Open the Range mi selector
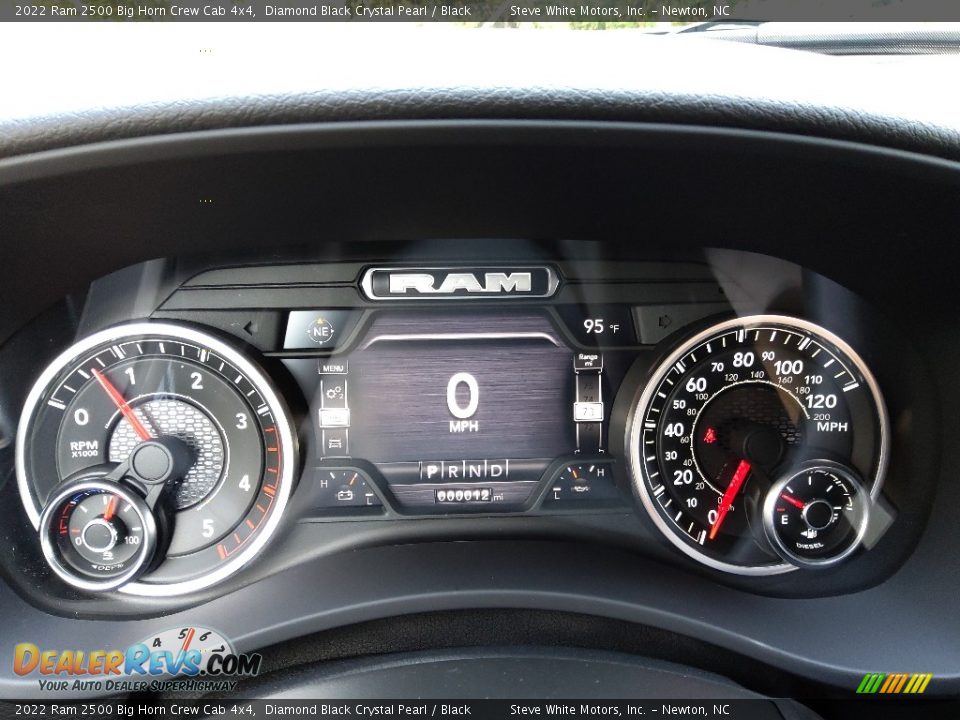The width and height of the screenshot is (960, 720). [587, 360]
